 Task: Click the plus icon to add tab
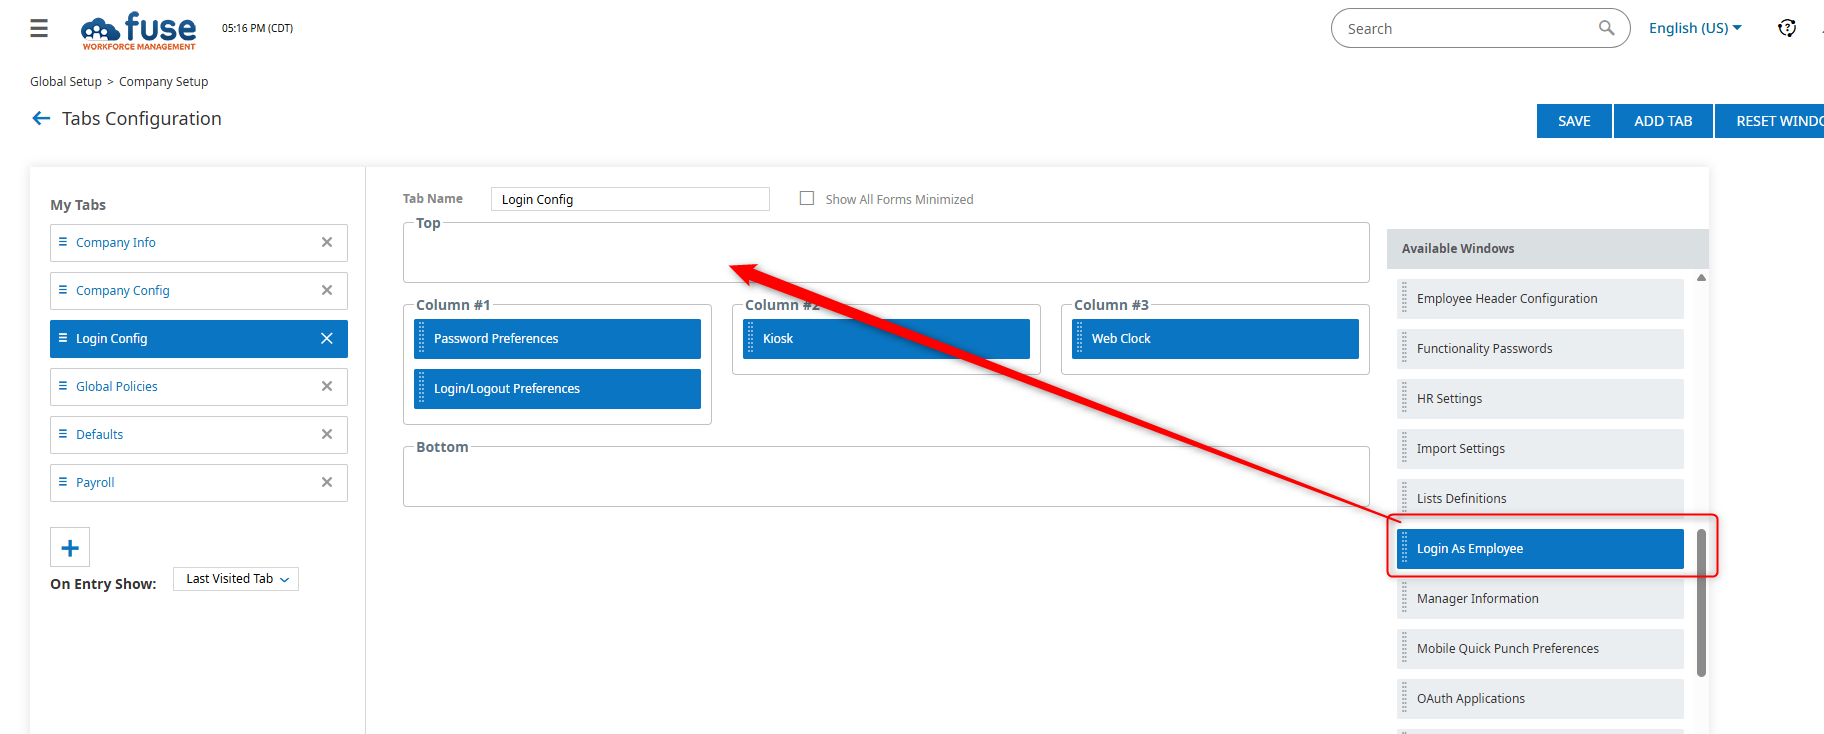[x=70, y=547]
